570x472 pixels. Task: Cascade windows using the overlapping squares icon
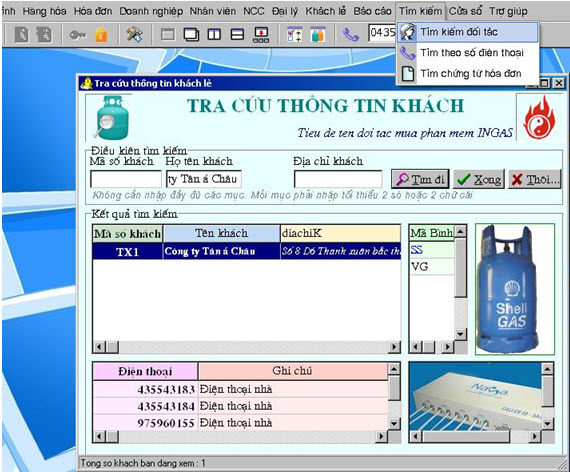191,35
